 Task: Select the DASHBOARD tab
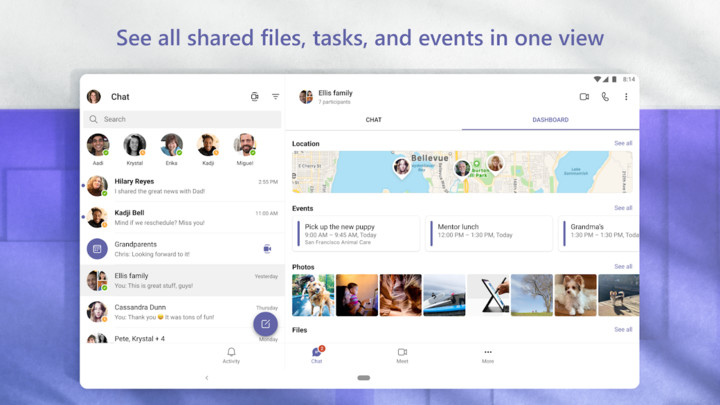pos(550,120)
